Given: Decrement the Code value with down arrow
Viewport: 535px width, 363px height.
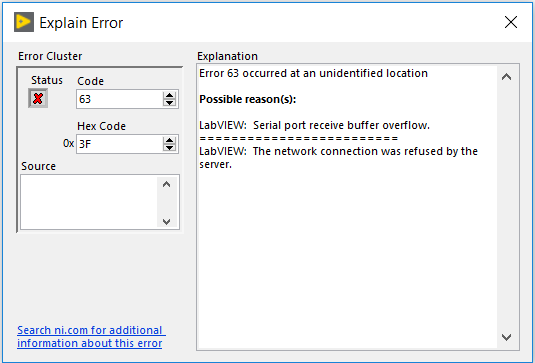Looking at the screenshot, I should (x=170, y=103).
